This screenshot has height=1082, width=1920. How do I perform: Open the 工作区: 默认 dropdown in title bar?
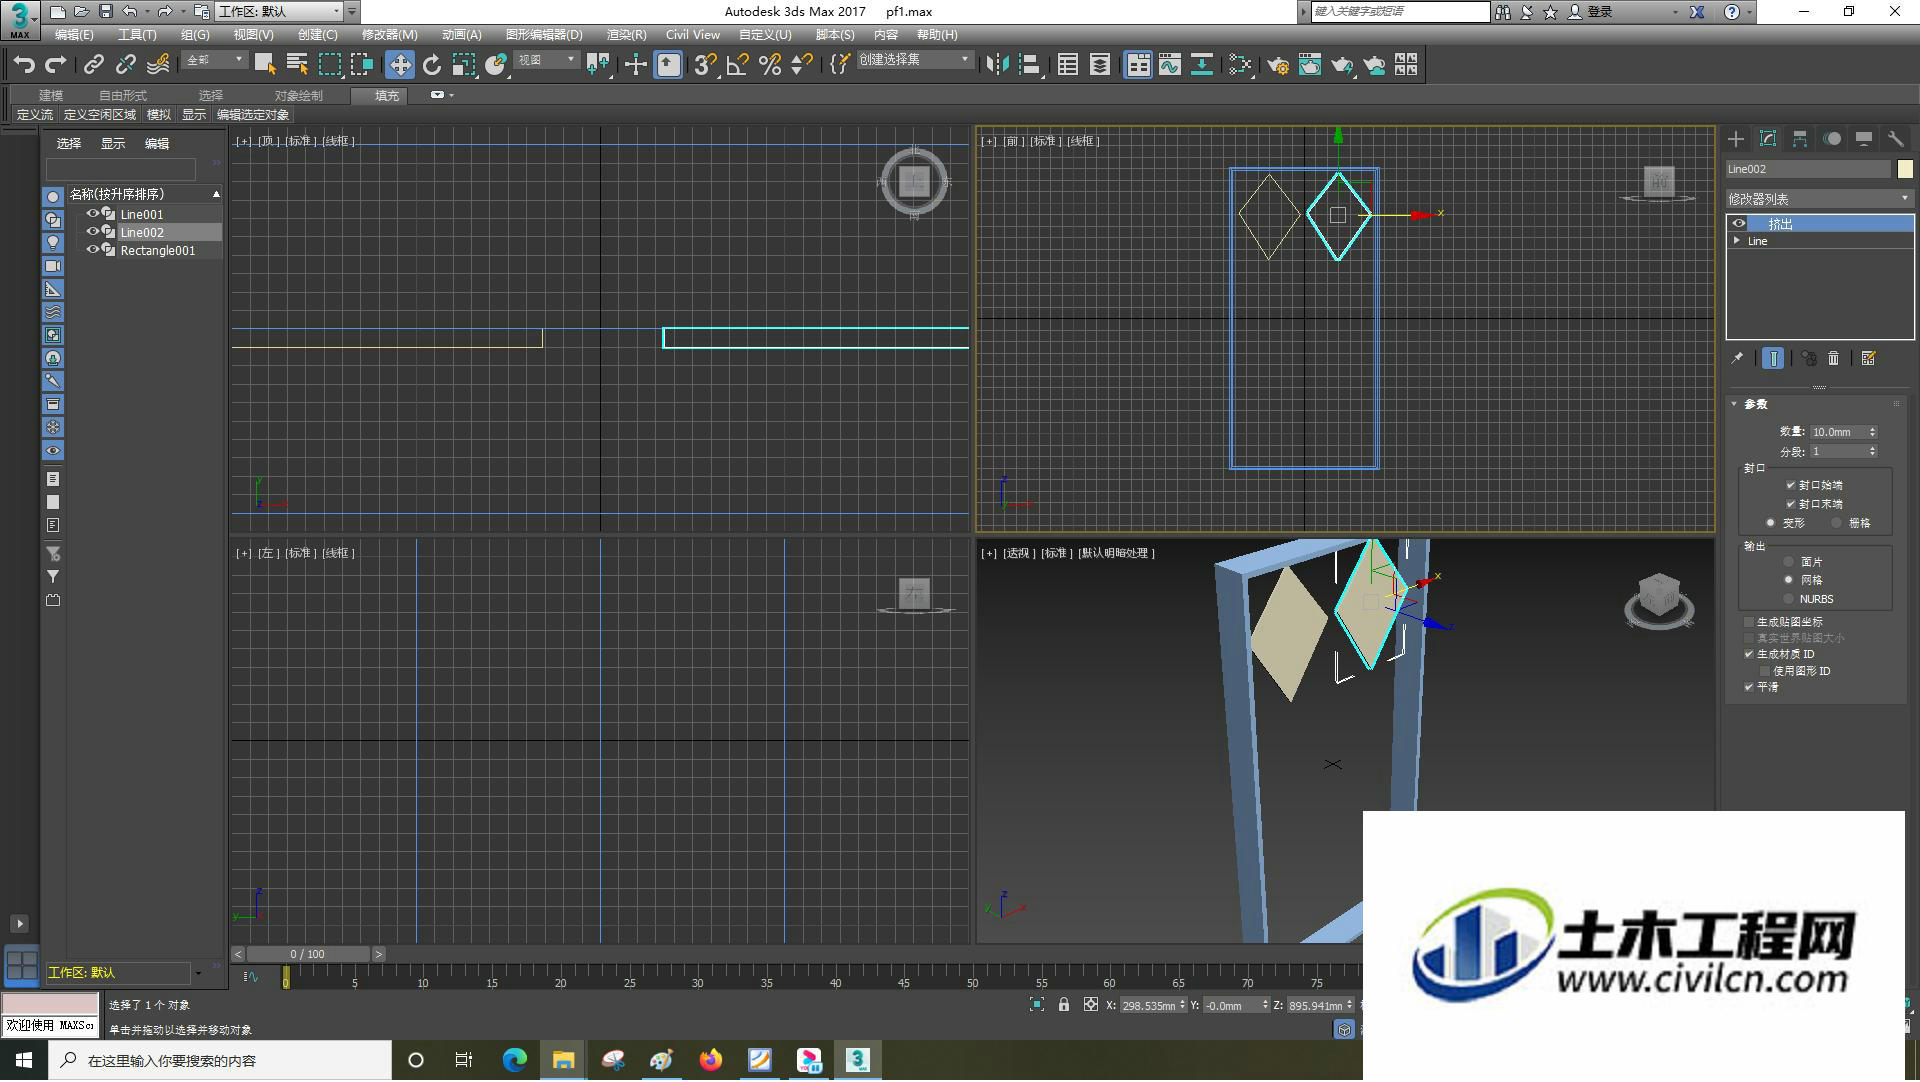pyautogui.click(x=280, y=12)
